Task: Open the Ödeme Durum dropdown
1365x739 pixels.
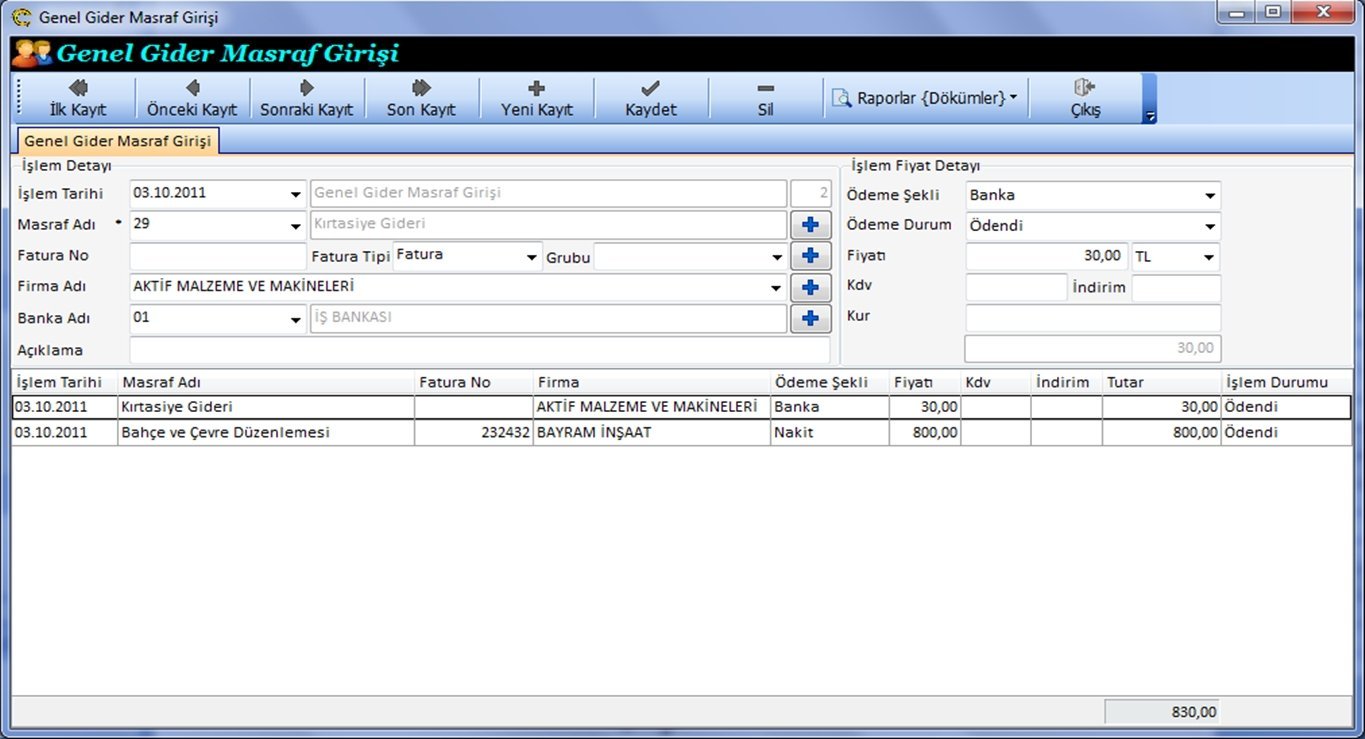Action: [1210, 226]
